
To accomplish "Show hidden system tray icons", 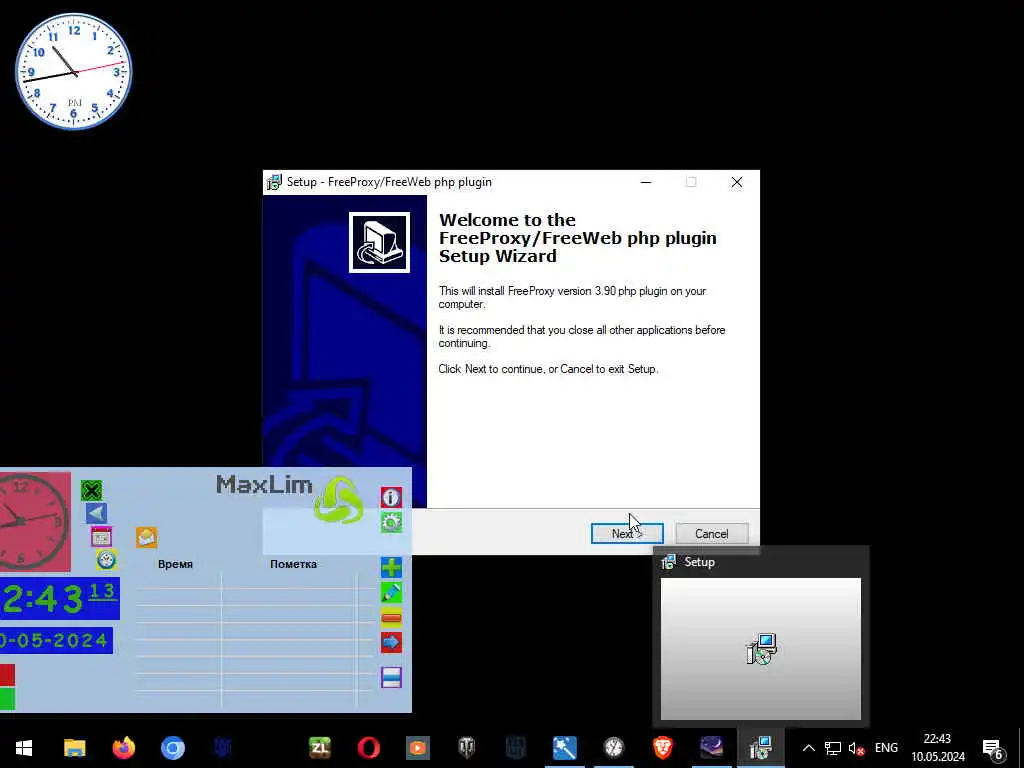I will pos(808,748).
